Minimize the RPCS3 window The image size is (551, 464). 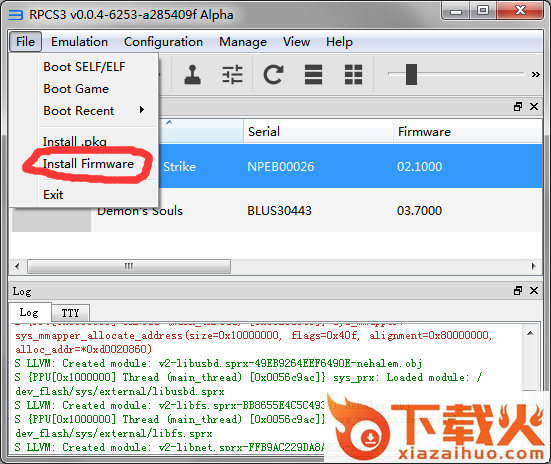[456, 11]
